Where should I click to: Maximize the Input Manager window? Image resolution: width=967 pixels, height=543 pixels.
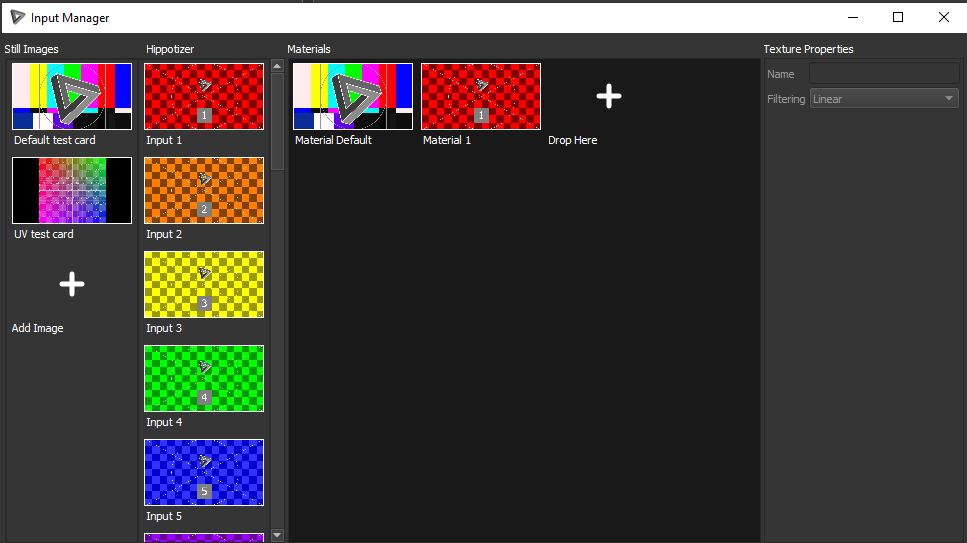(898, 17)
